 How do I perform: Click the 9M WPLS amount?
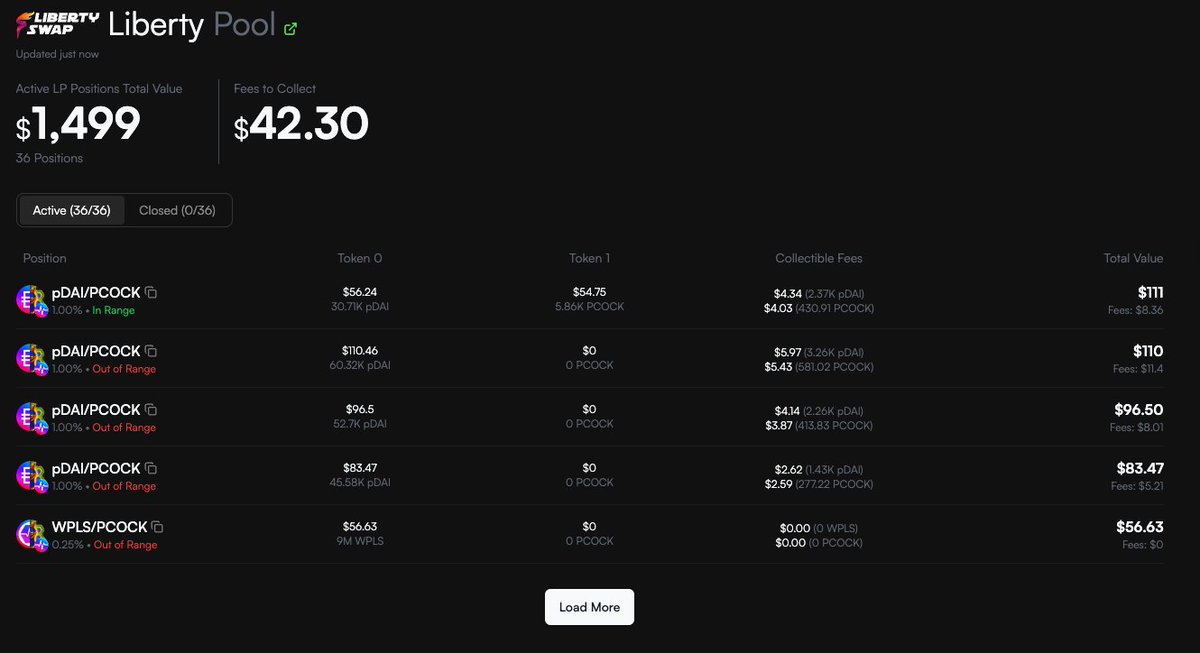coord(360,541)
